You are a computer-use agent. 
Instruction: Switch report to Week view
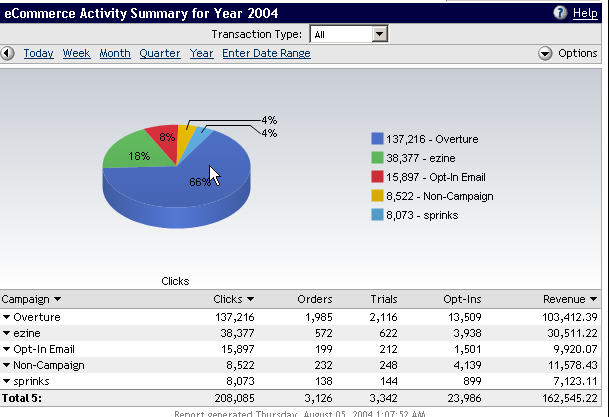coord(76,53)
